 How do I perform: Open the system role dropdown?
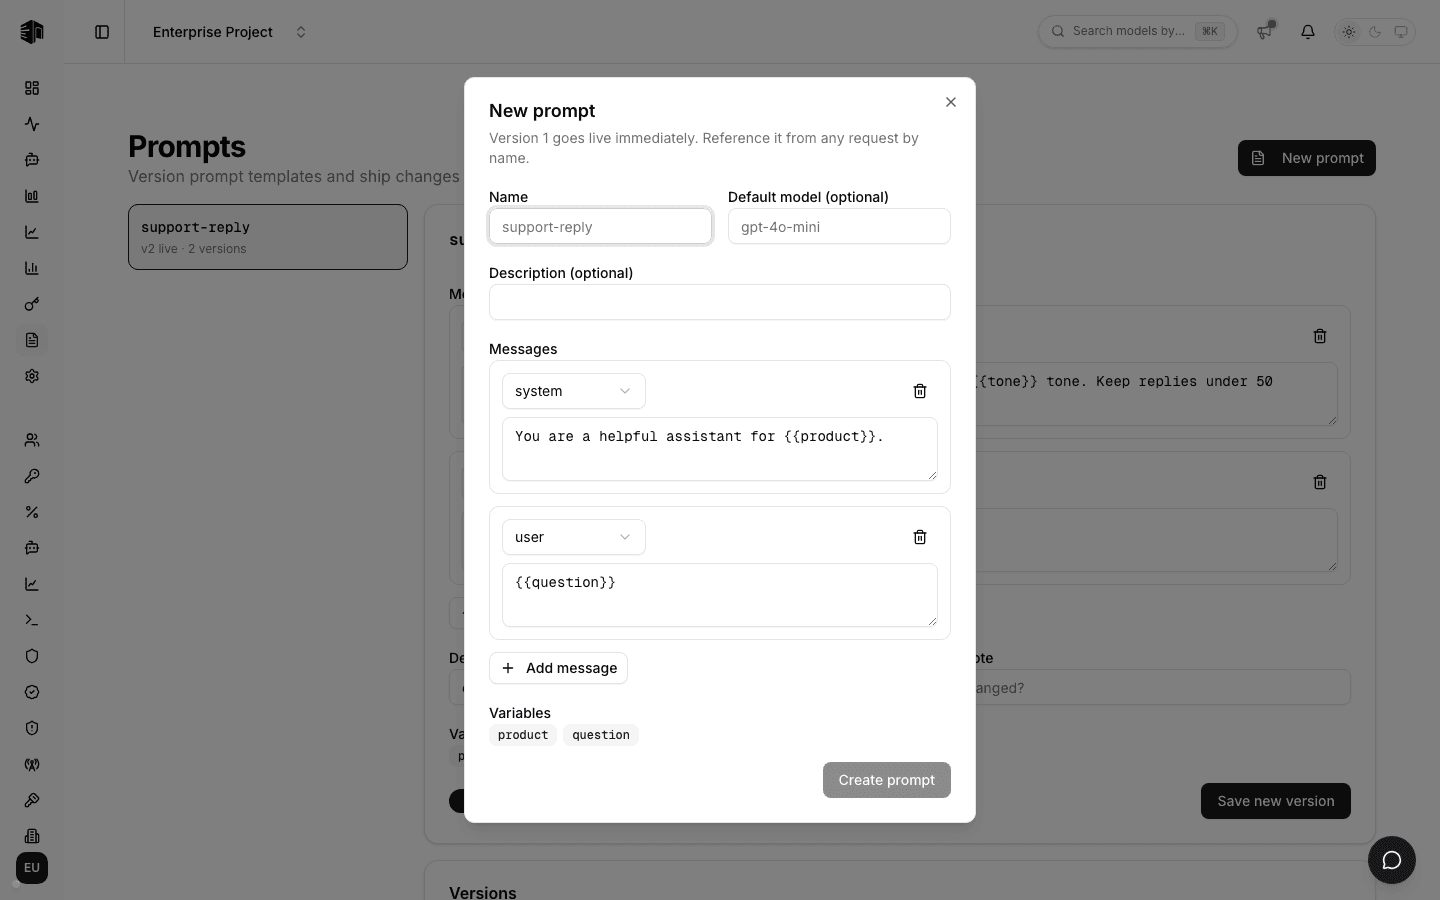coord(573,391)
